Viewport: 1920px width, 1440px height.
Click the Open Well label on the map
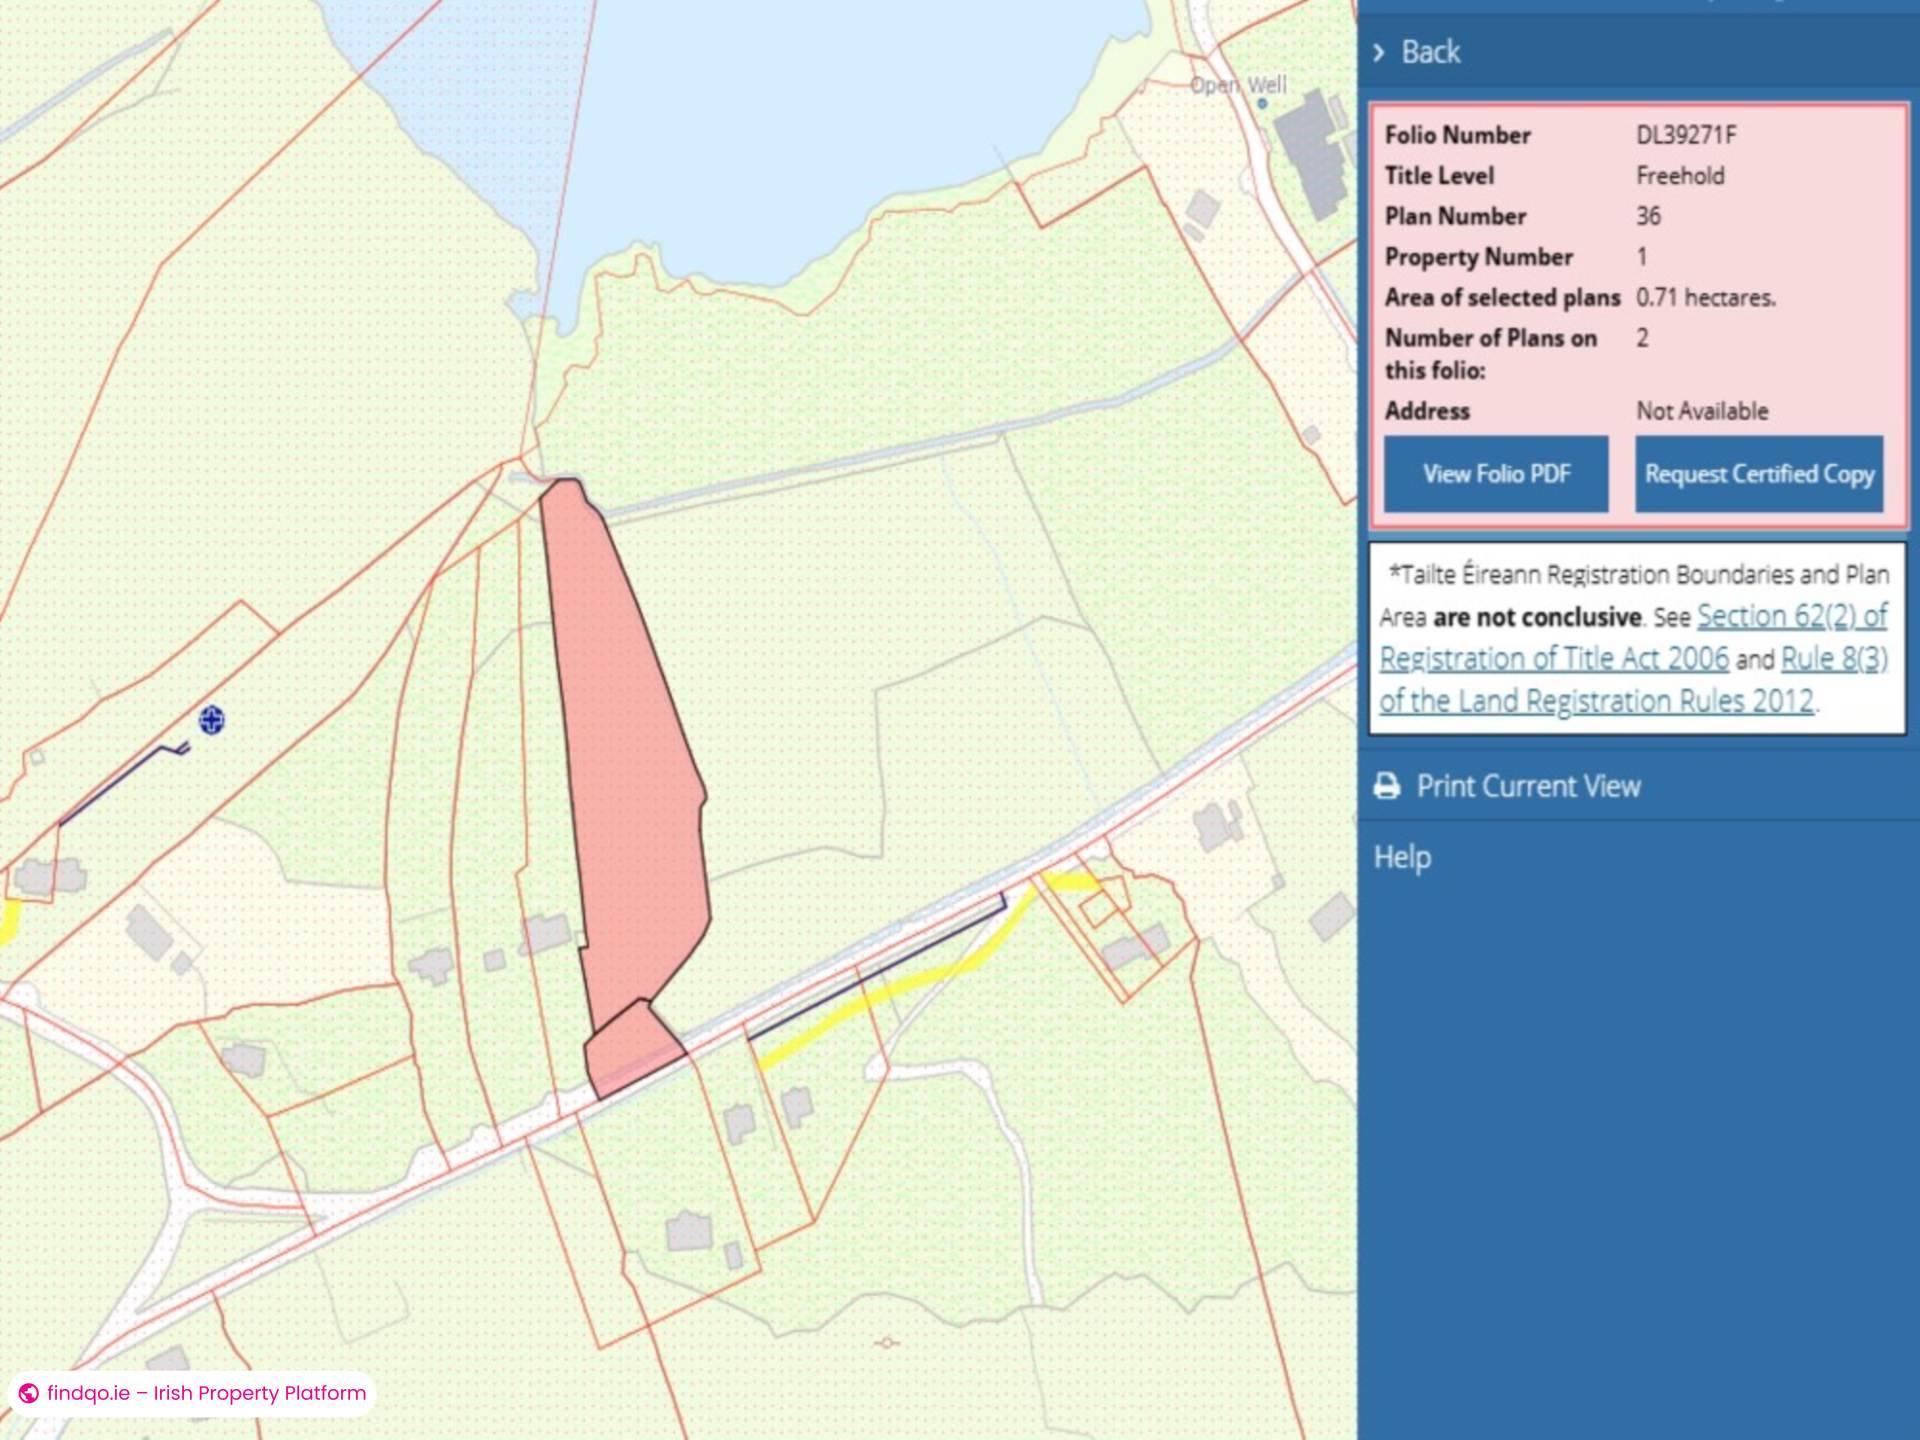point(1238,86)
